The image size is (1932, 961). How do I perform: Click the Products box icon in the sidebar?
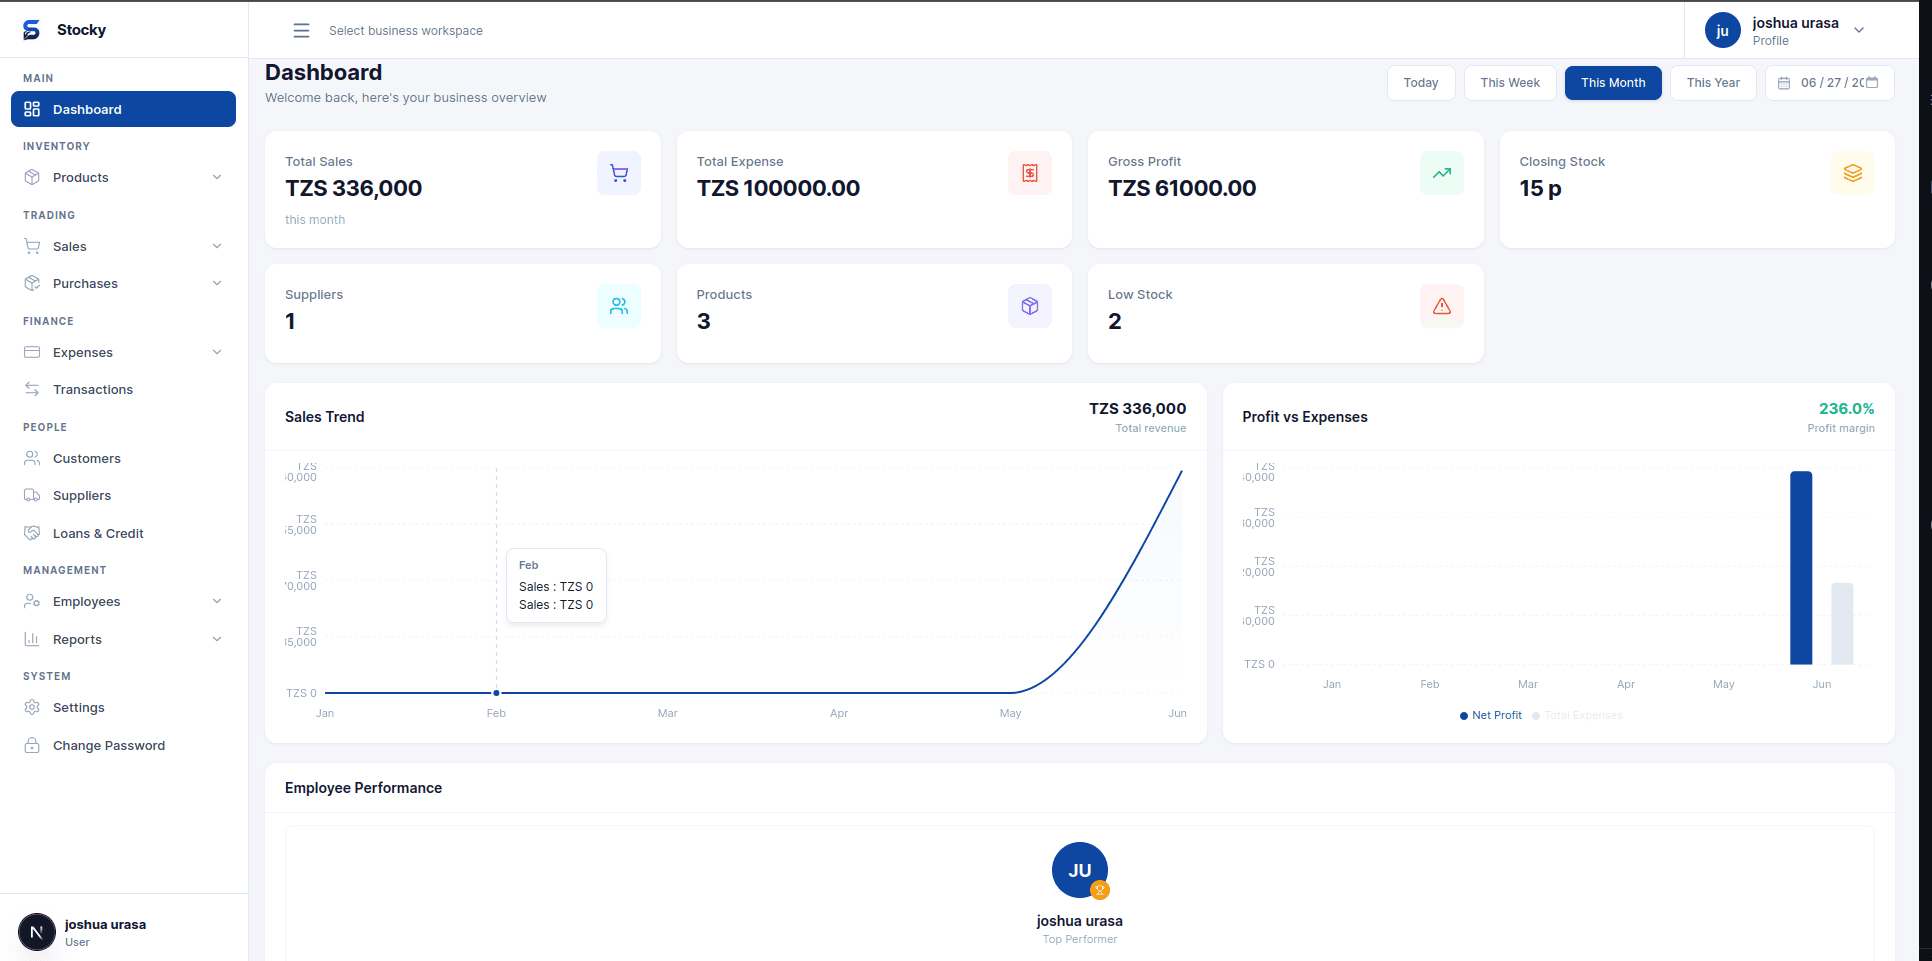click(32, 177)
